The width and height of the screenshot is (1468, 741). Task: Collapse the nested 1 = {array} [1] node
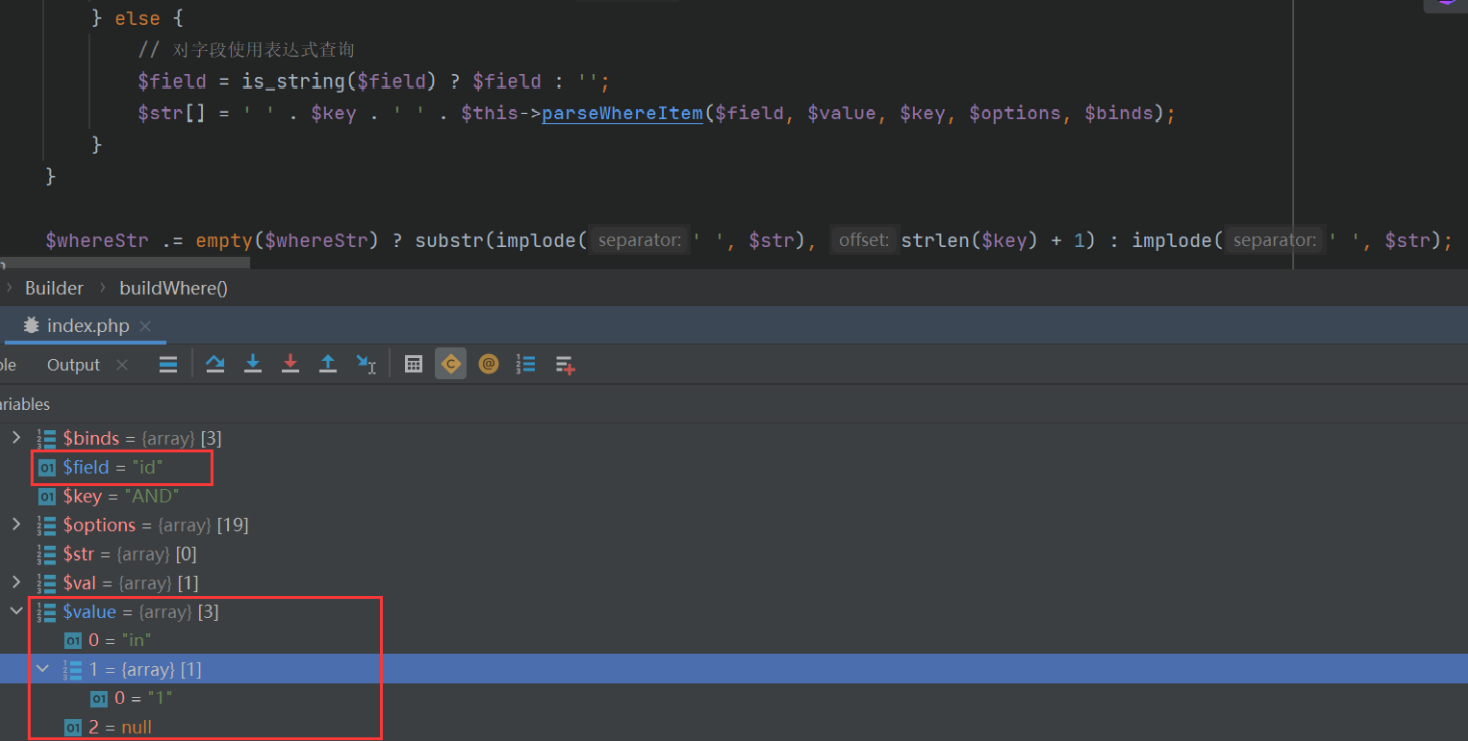(42, 669)
